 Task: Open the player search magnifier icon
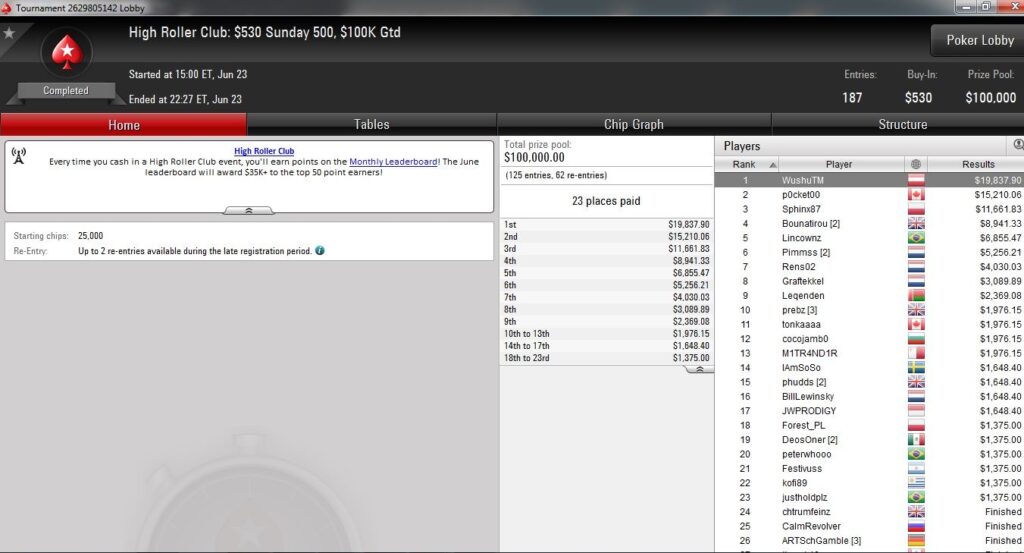pos(1018,145)
